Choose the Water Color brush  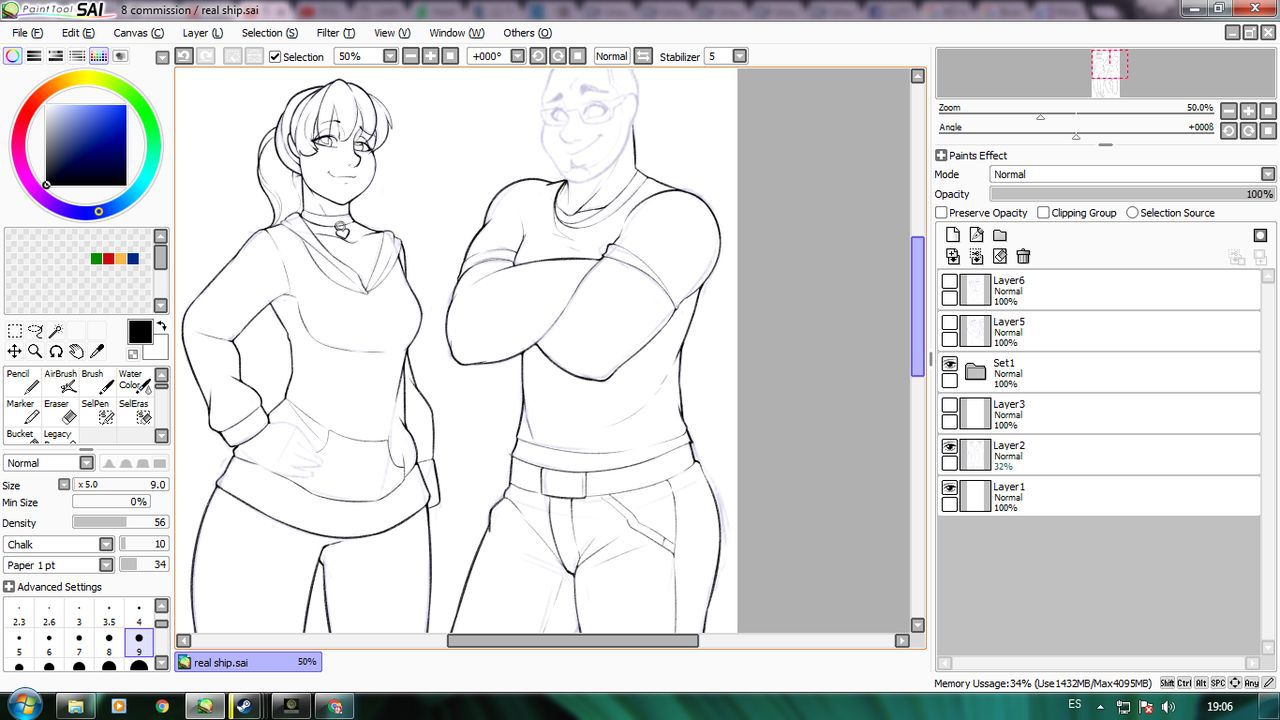coord(135,381)
